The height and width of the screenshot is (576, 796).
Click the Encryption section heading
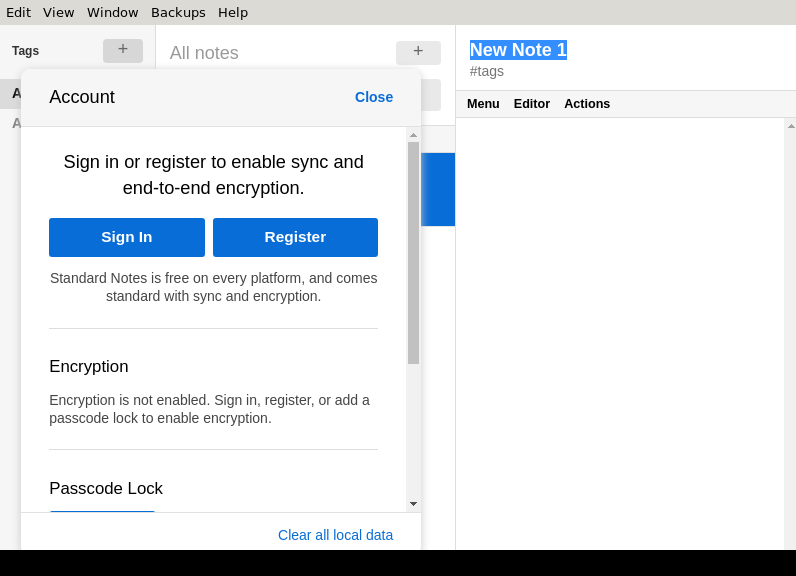[x=89, y=366]
